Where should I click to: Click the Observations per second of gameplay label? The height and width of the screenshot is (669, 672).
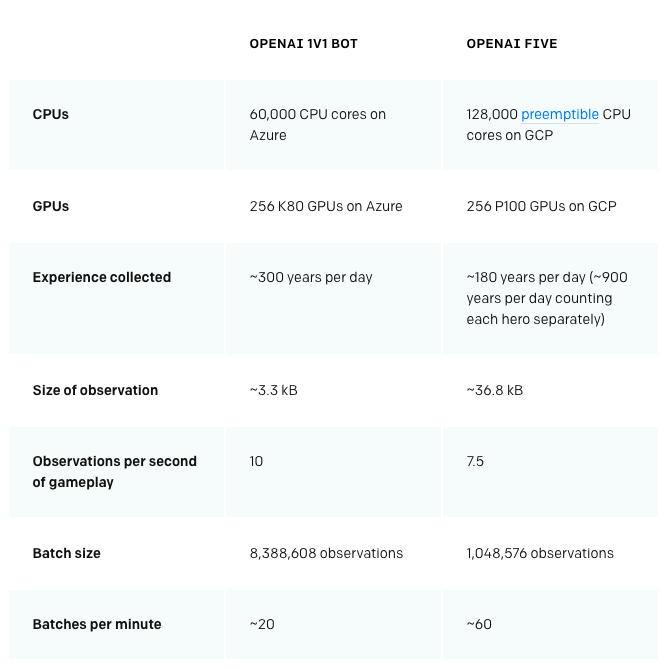114,471
